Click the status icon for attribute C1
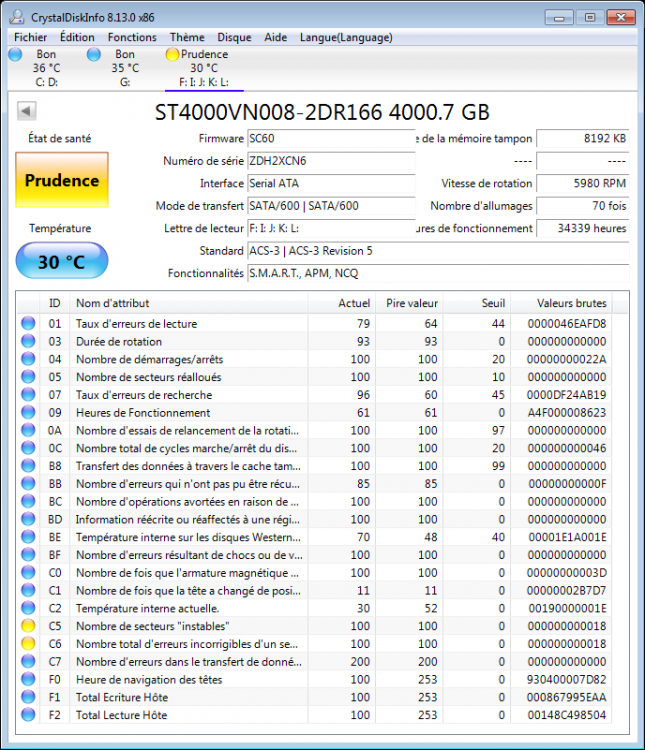The image size is (645, 750). pyautogui.click(x=28, y=590)
